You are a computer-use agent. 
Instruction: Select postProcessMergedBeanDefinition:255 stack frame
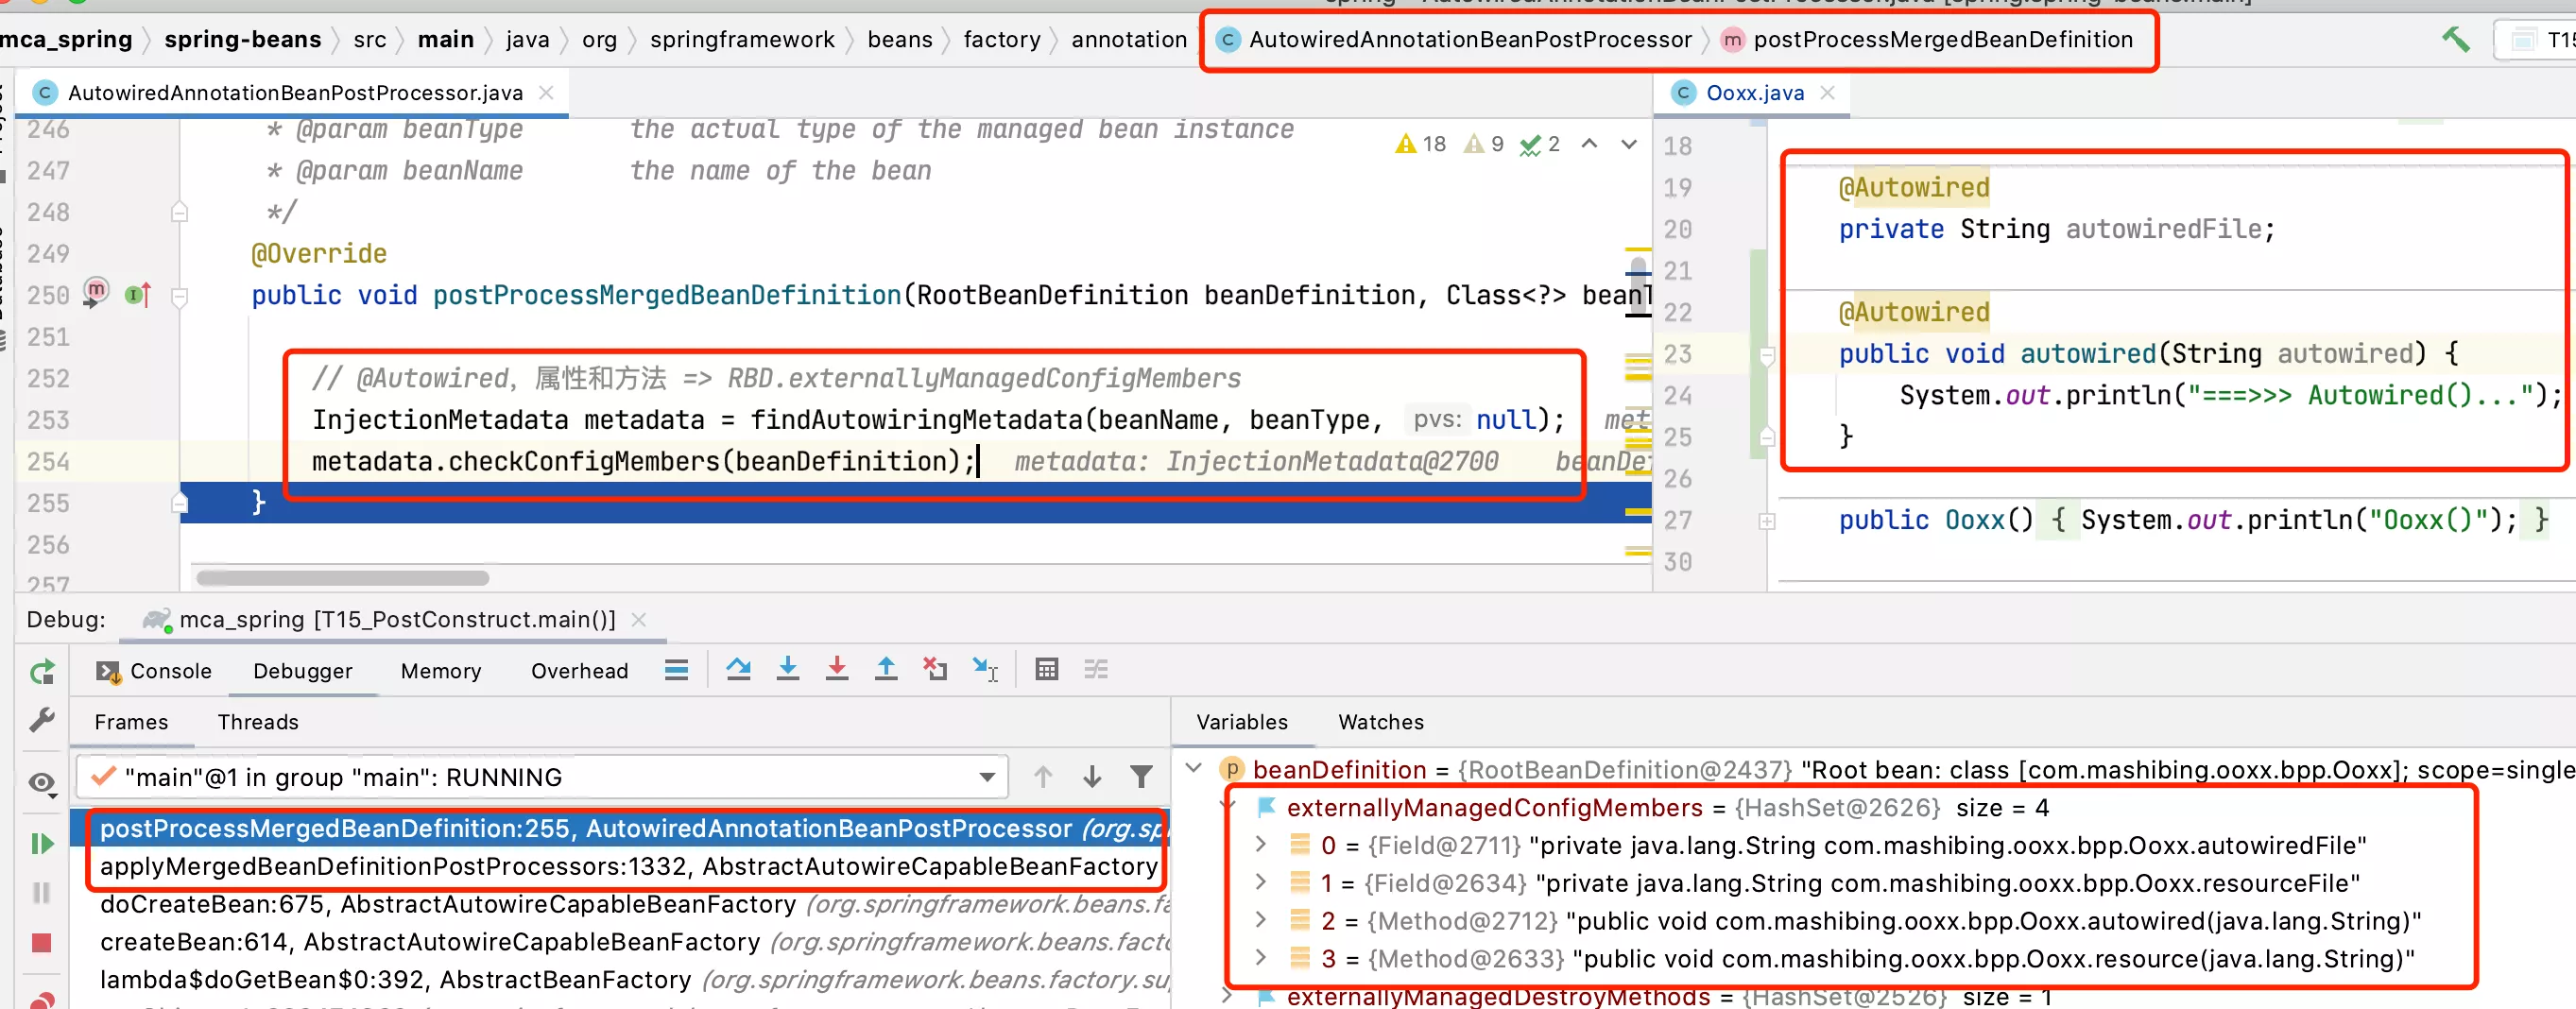coord(620,828)
